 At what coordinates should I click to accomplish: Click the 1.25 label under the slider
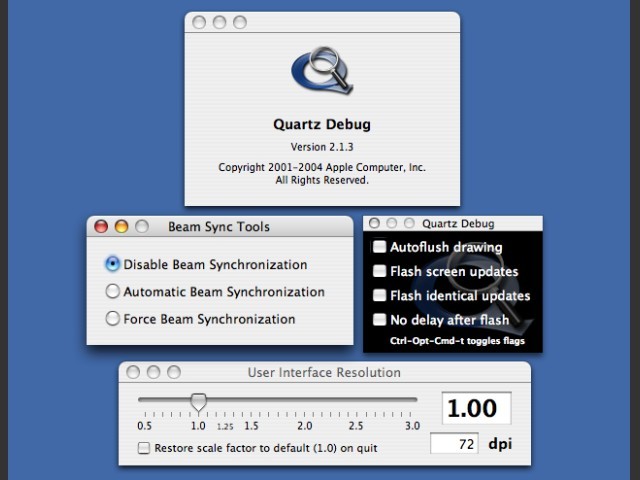pyautogui.click(x=225, y=427)
